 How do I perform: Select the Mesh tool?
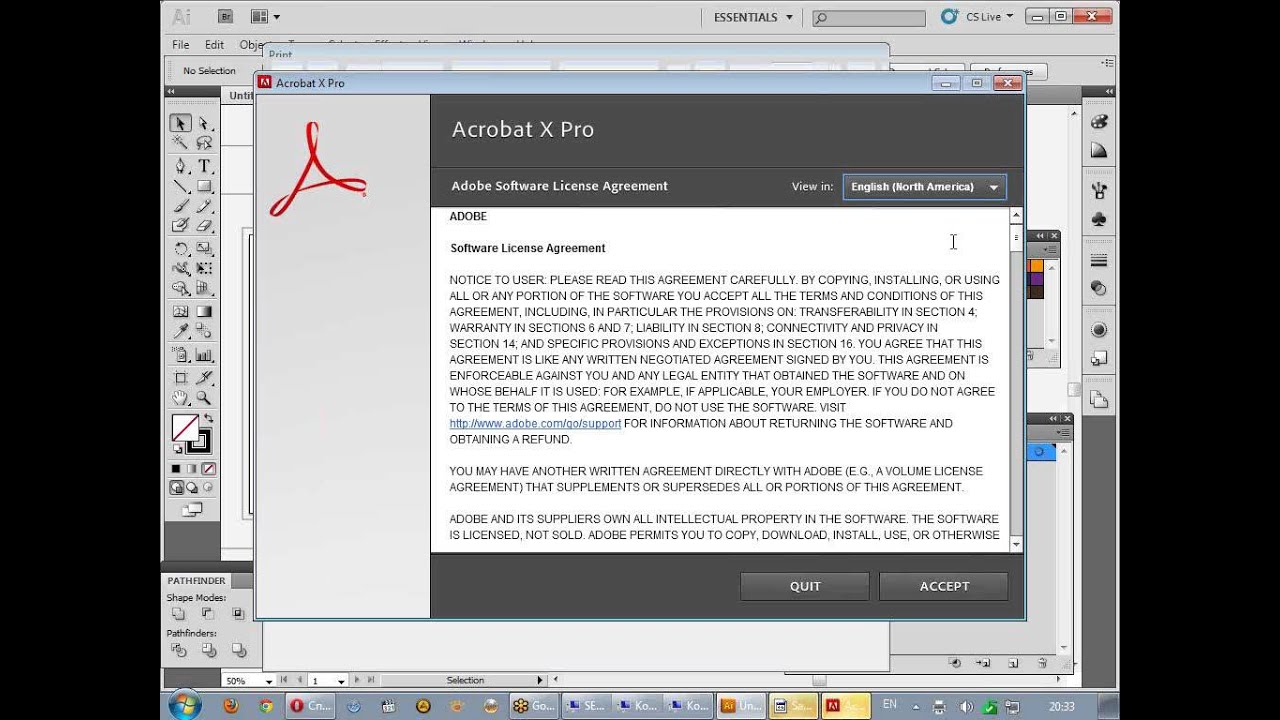(x=180, y=312)
